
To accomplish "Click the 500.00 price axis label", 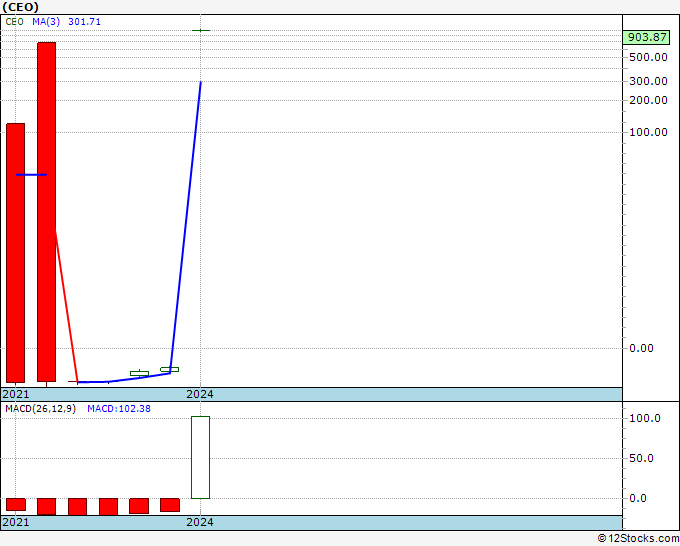I will coord(648,57).
